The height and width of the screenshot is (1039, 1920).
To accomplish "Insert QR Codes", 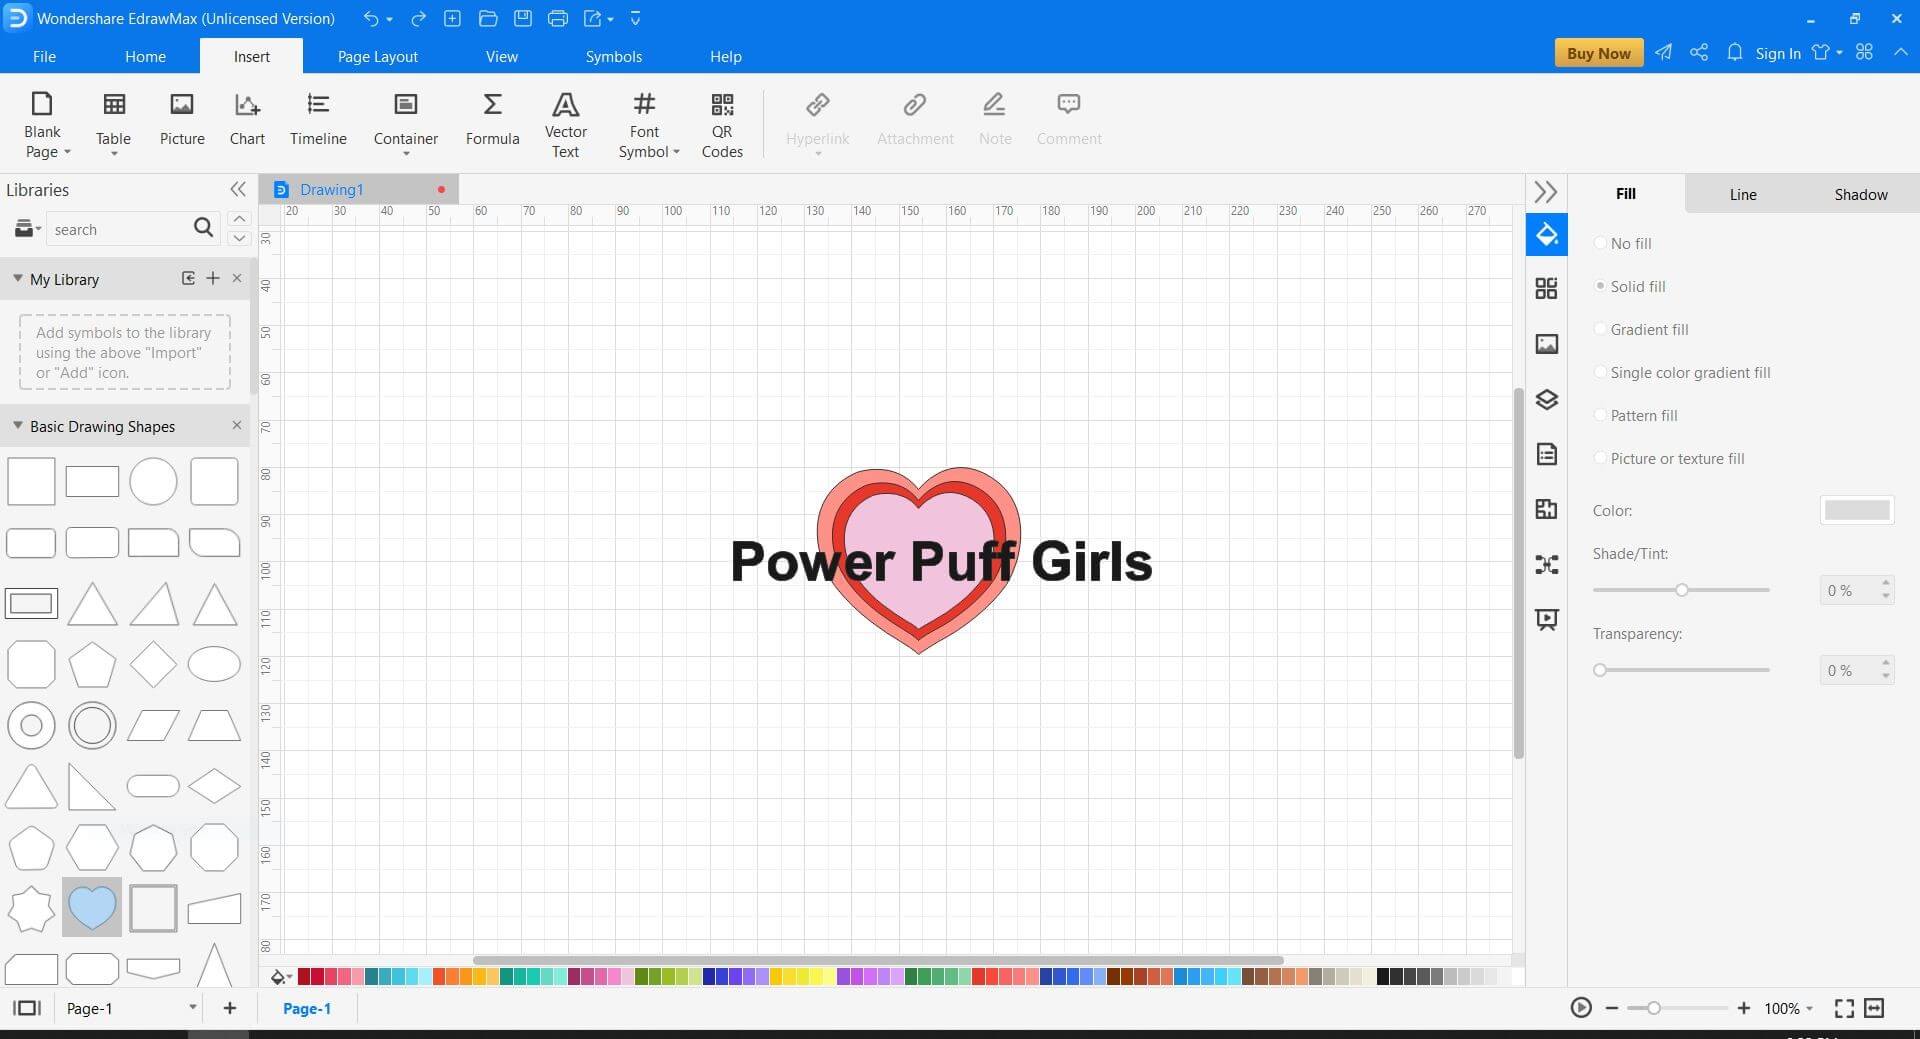I will (722, 124).
